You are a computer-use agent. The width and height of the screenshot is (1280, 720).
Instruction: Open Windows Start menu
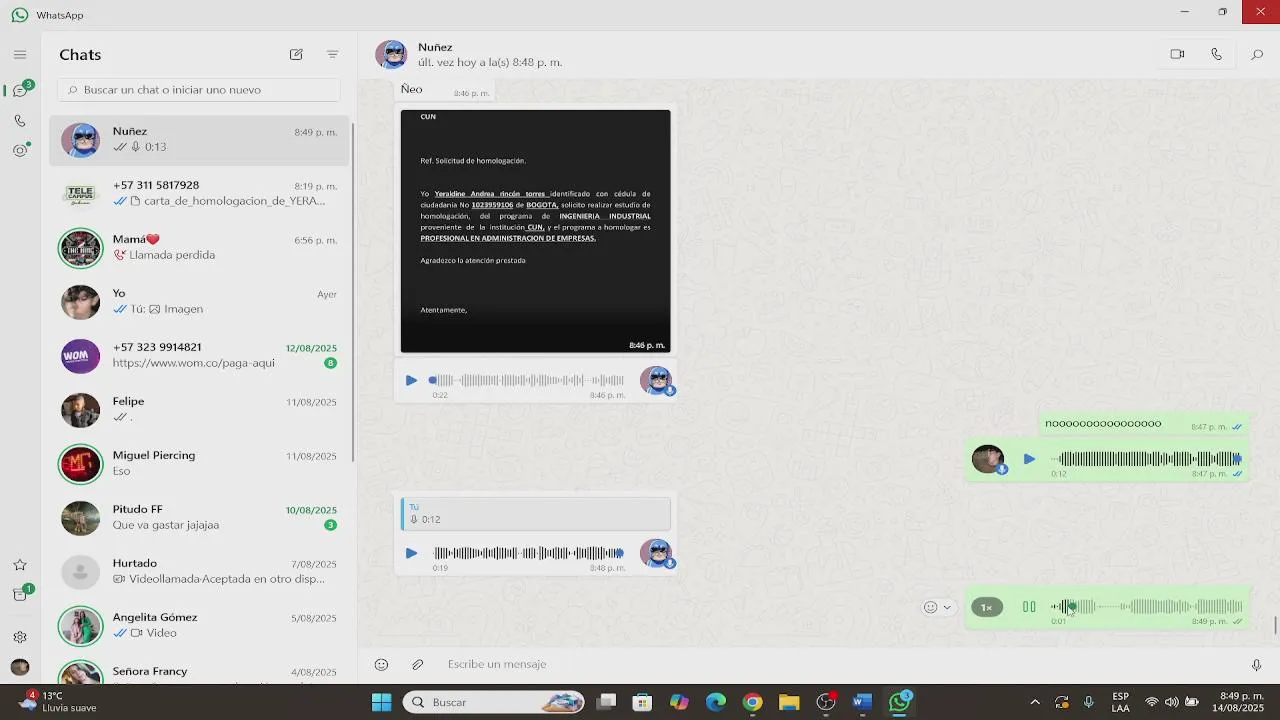pyautogui.click(x=381, y=702)
